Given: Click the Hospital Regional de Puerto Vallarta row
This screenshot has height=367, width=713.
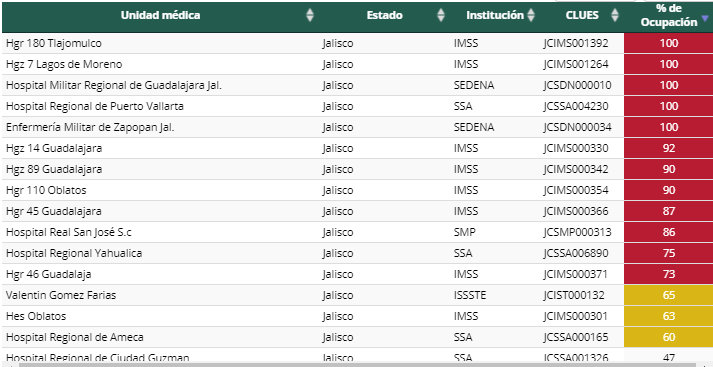Looking at the screenshot, I should (357, 106).
